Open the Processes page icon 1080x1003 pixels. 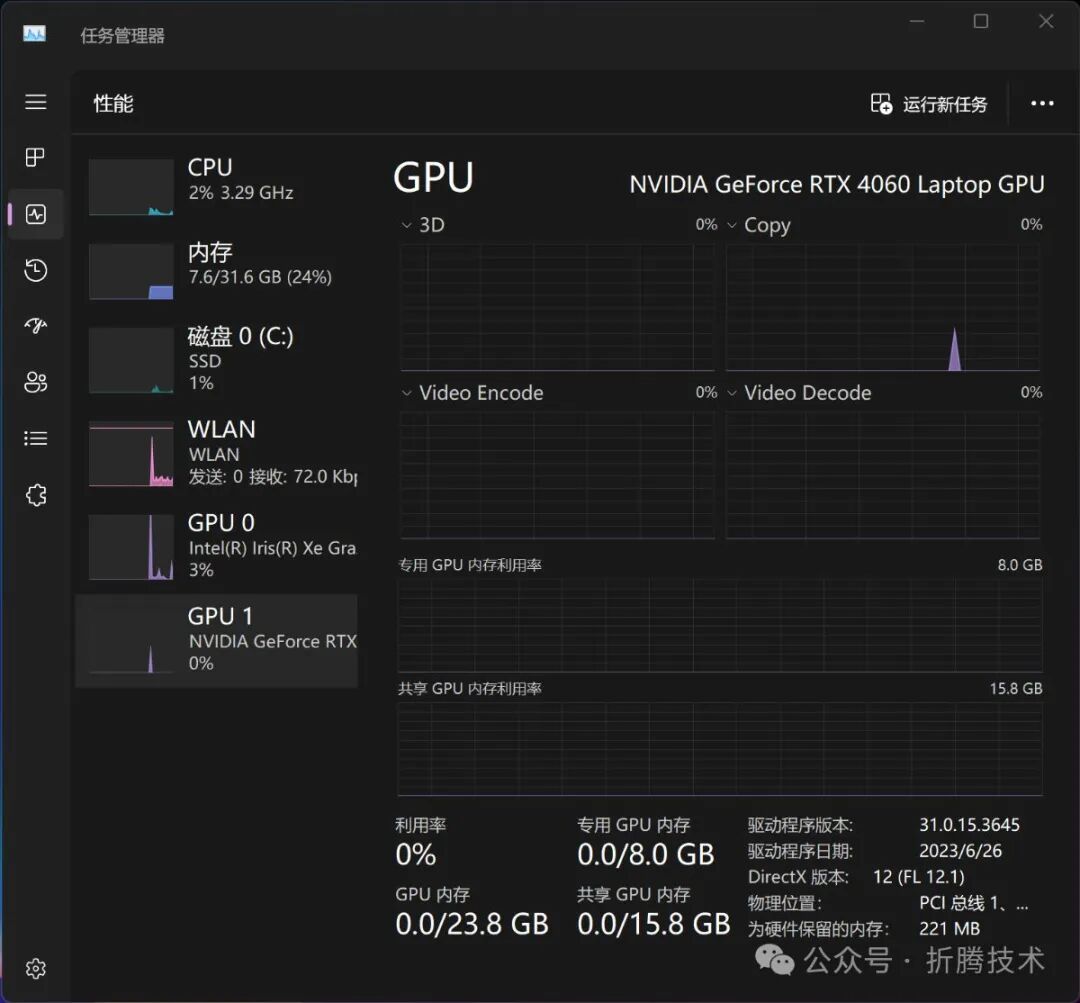click(x=35, y=157)
